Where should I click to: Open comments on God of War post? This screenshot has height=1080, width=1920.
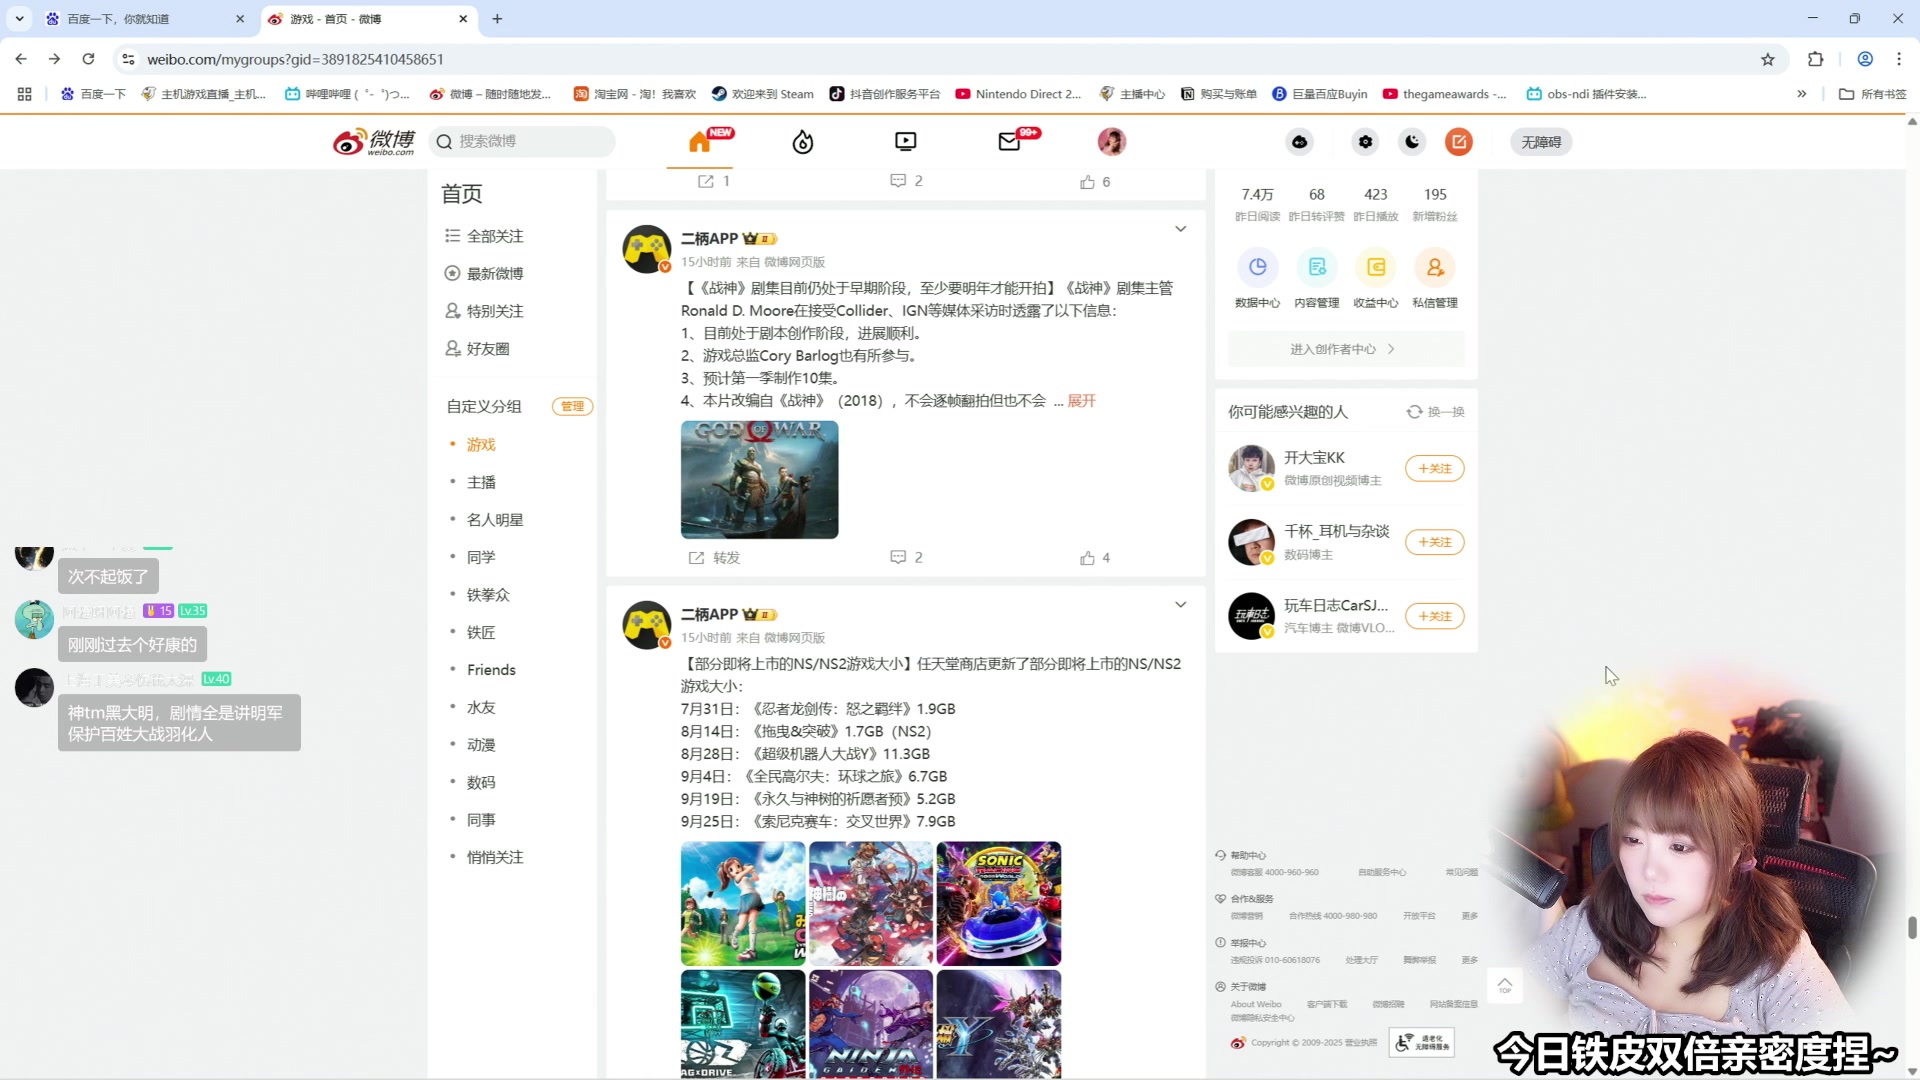[x=906, y=558]
